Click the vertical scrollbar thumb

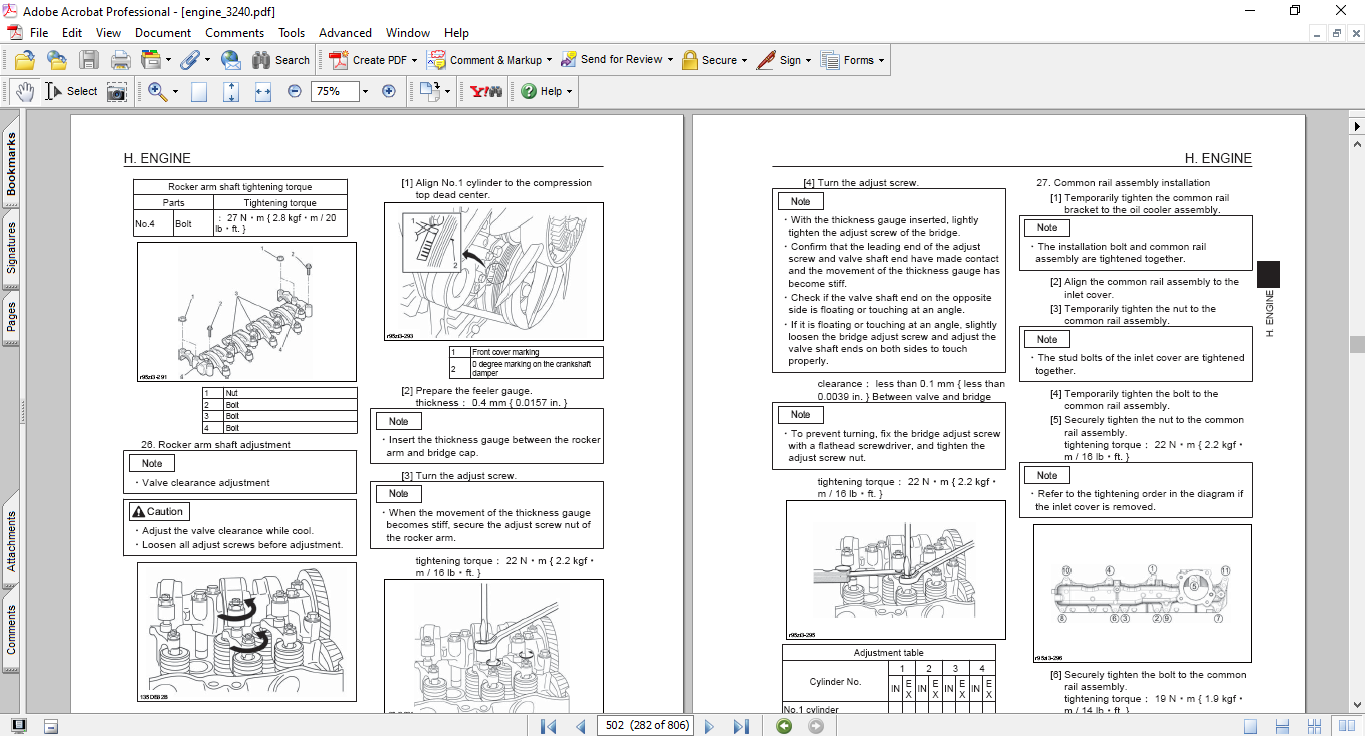click(x=1356, y=344)
